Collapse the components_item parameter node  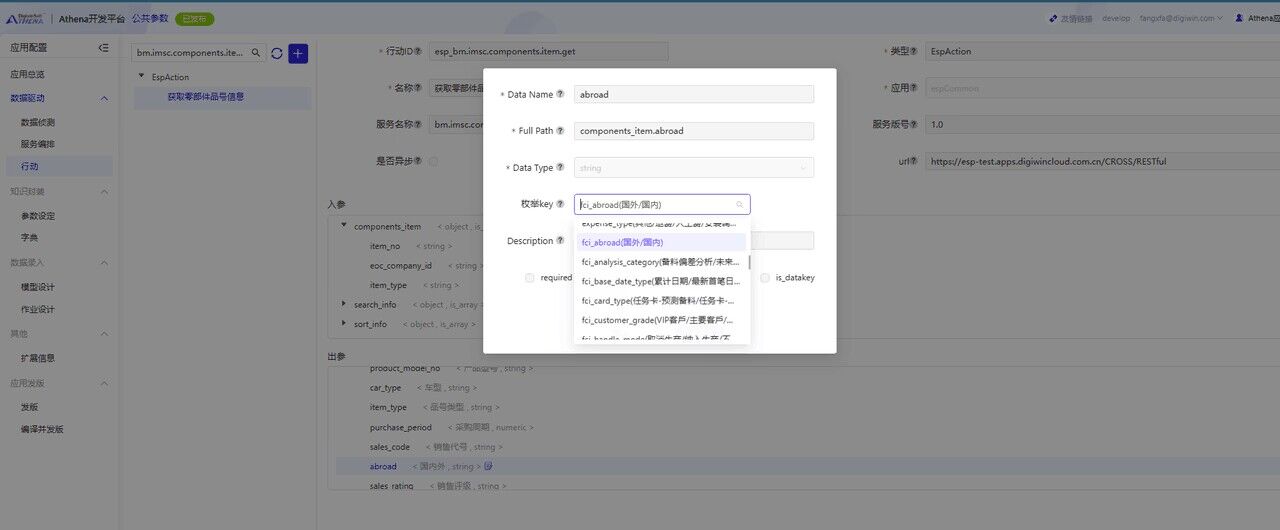click(344, 226)
